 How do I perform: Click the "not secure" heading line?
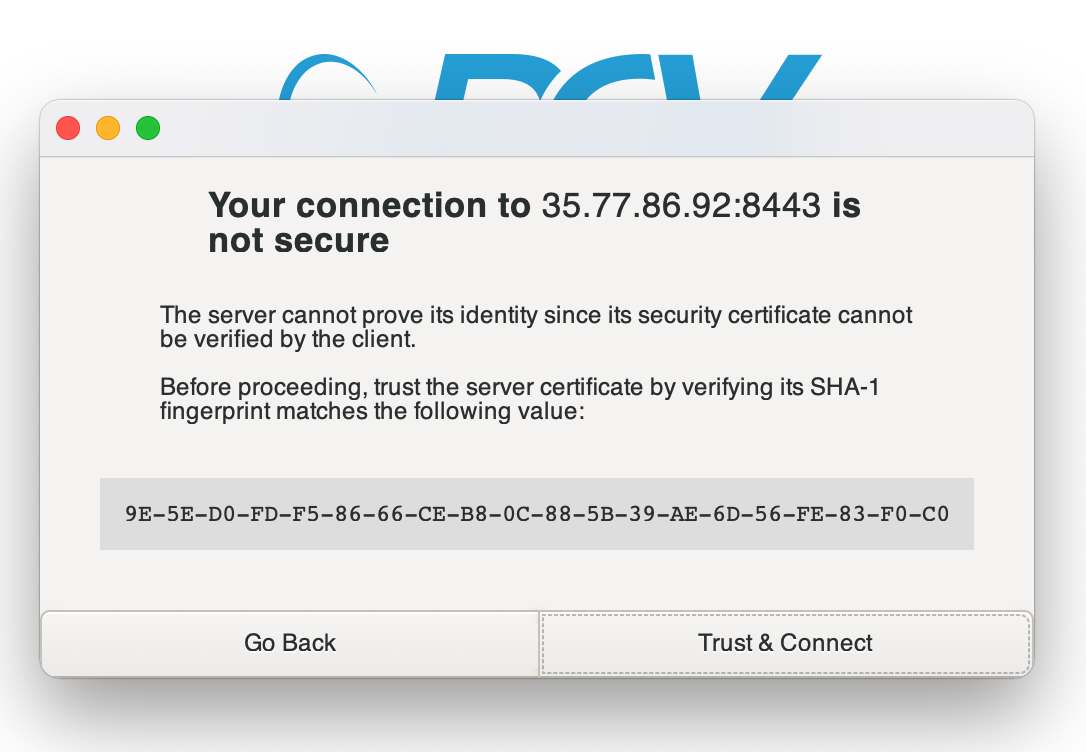click(298, 241)
